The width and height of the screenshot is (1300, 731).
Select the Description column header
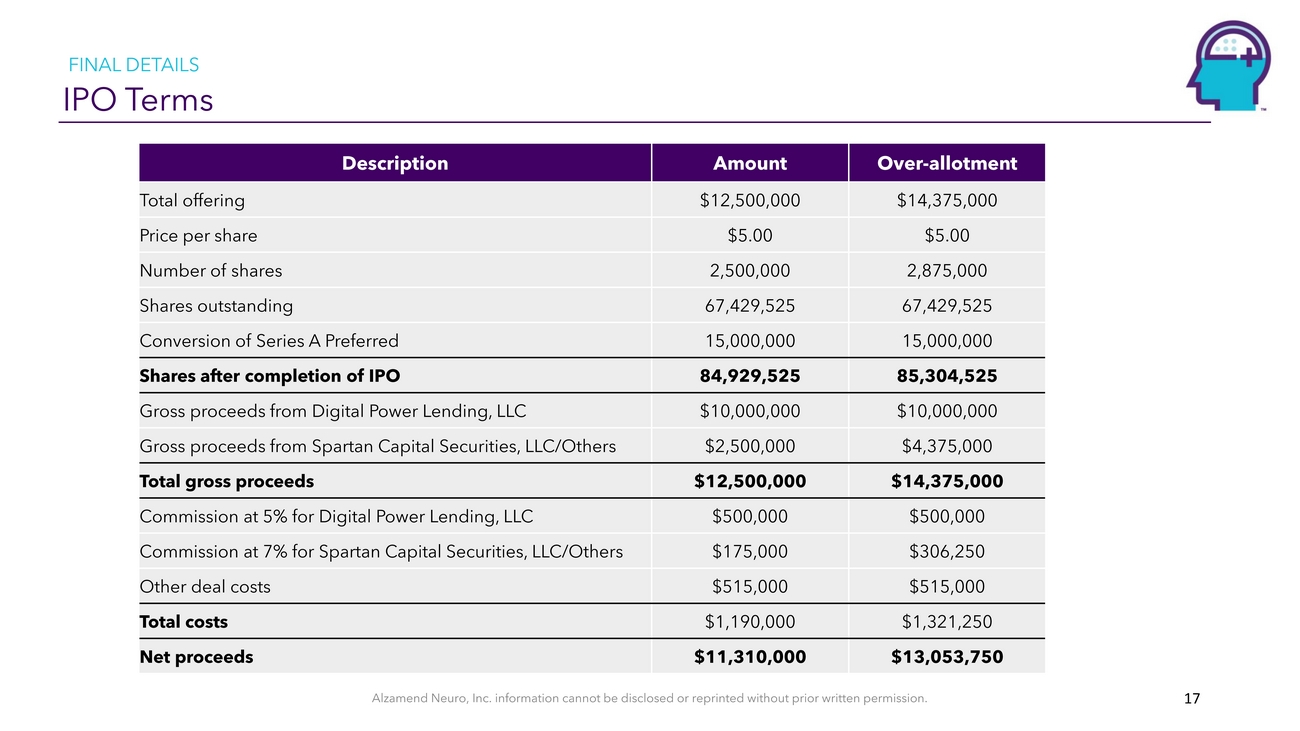click(x=395, y=163)
